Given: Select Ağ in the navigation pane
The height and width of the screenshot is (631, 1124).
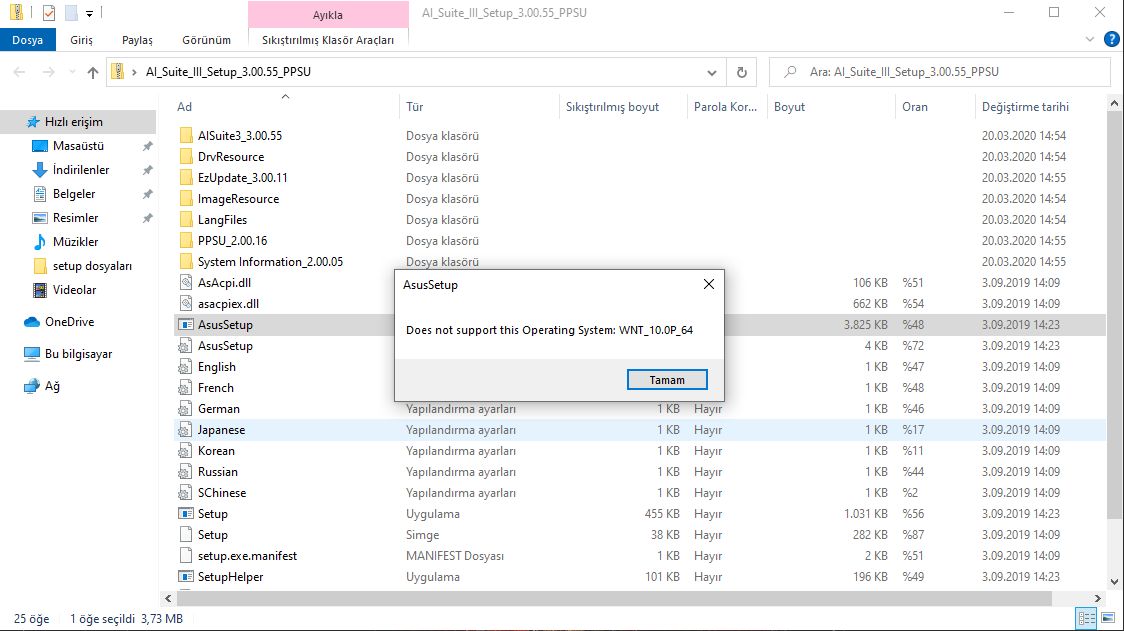Looking at the screenshot, I should coord(52,386).
